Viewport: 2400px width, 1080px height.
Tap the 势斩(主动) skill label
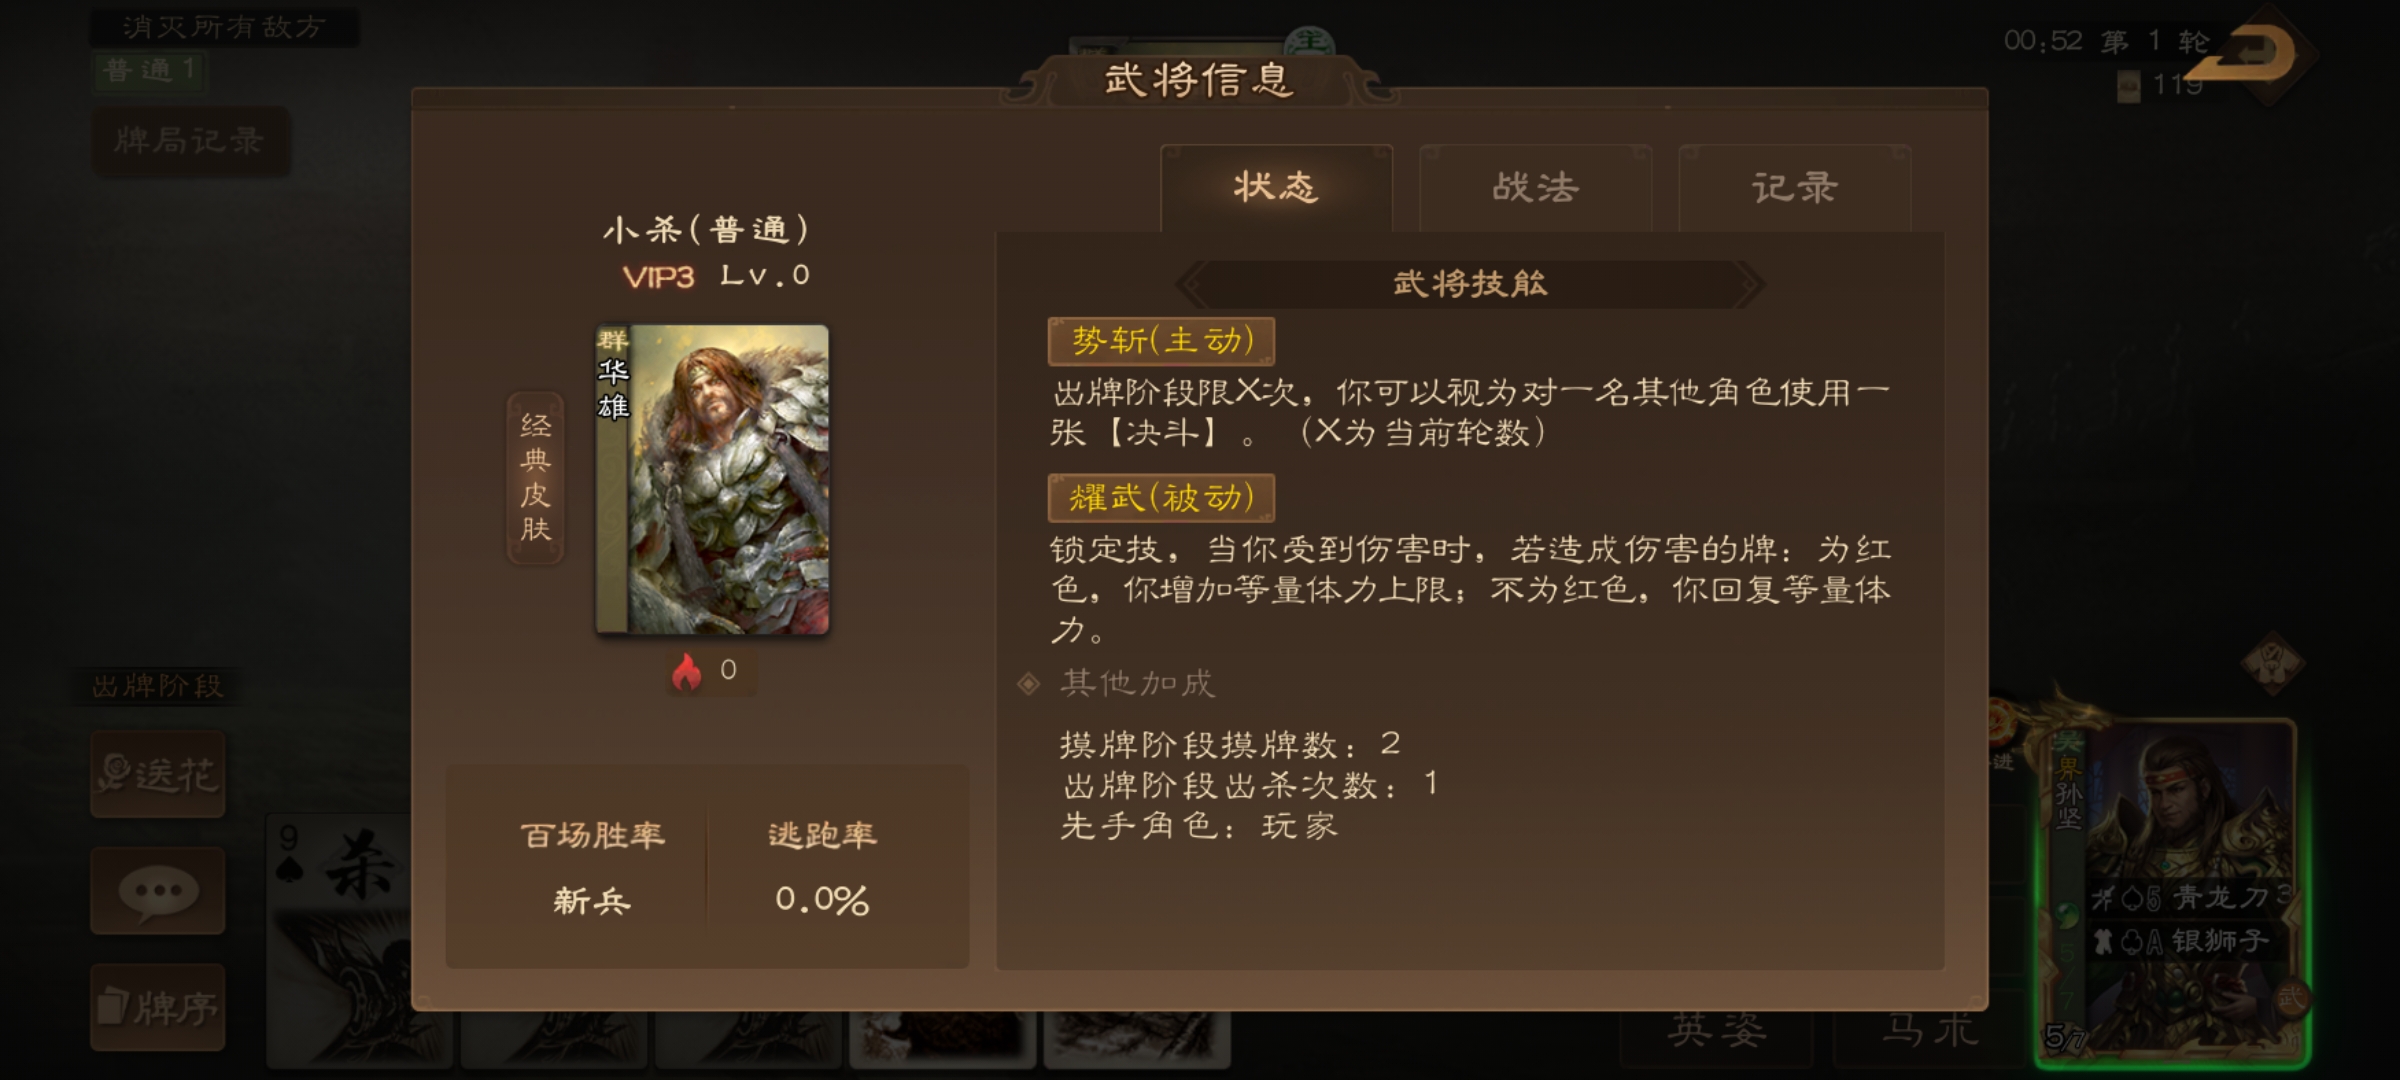click(x=1161, y=341)
